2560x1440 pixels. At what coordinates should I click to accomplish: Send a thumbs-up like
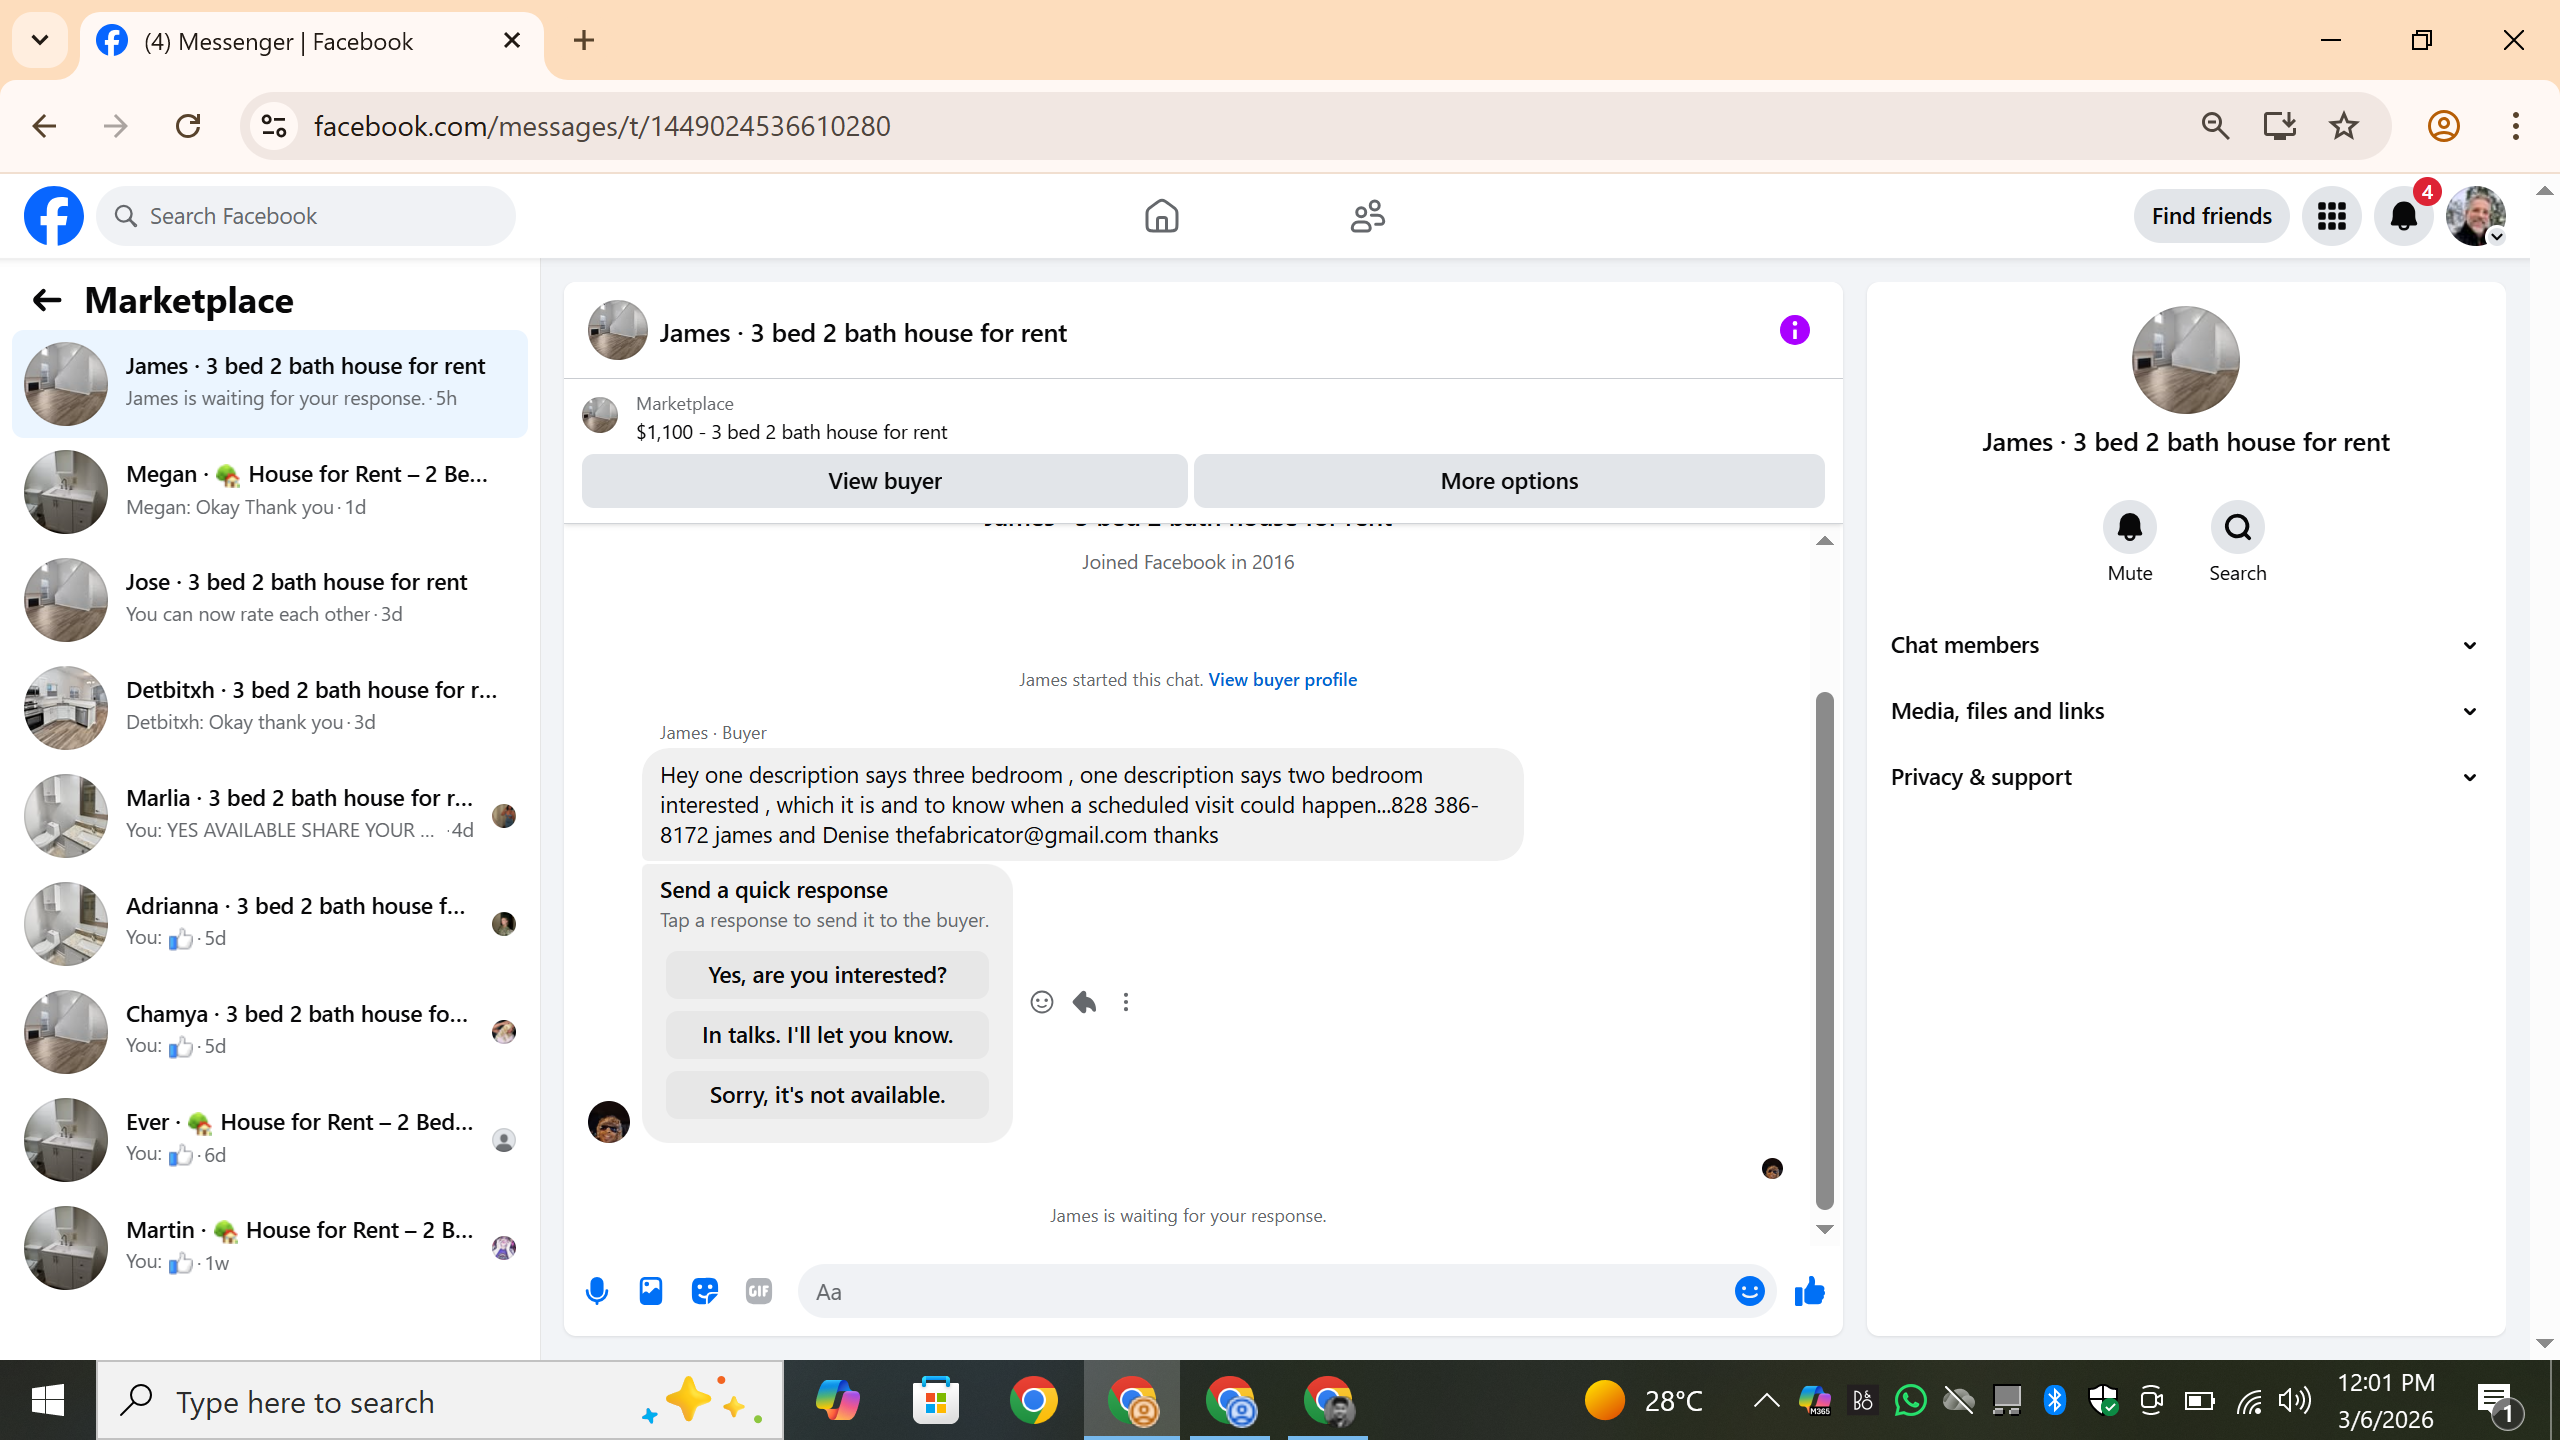1809,1291
